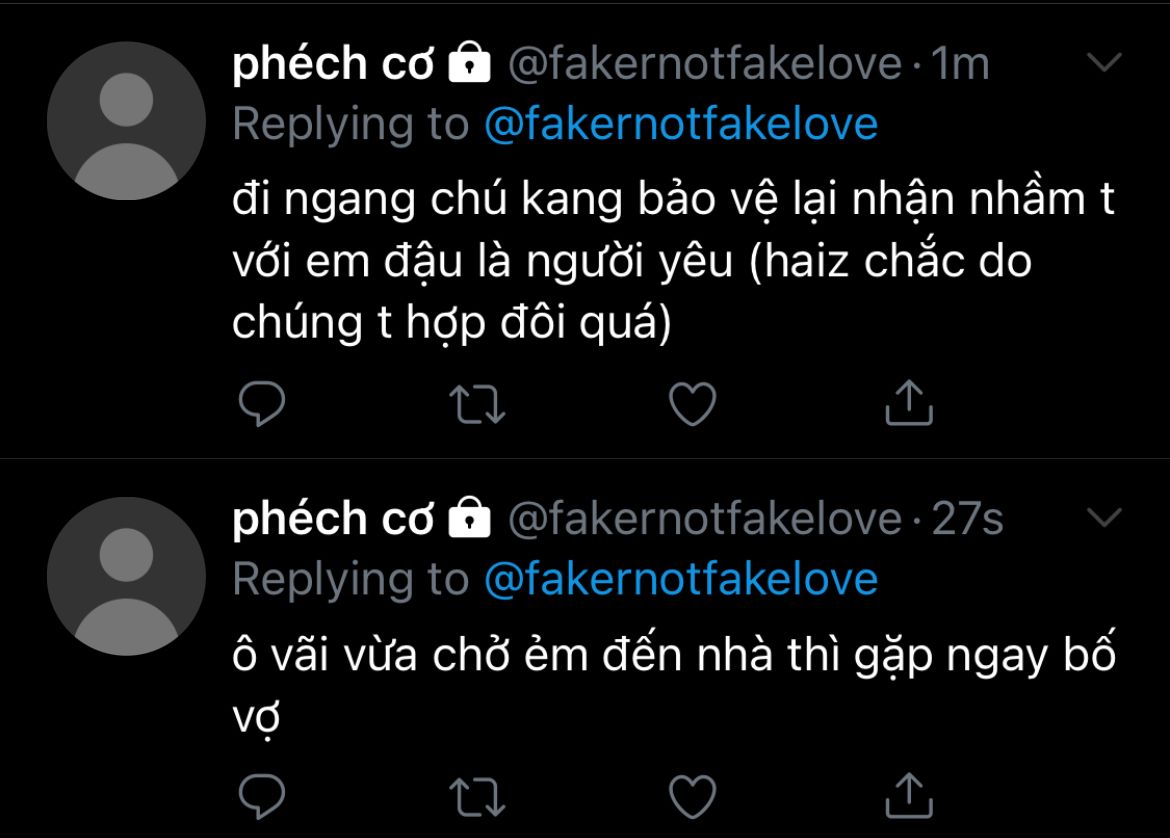Open the 27s timestamp of second tweet
The image size is (1170, 838).
967,519
